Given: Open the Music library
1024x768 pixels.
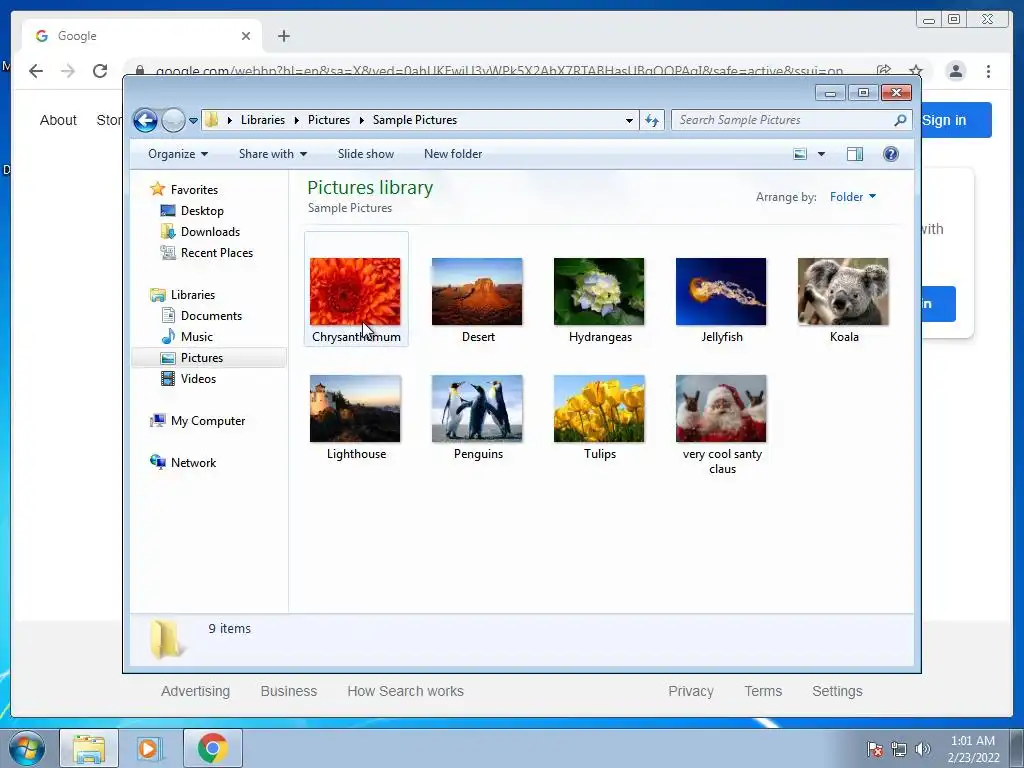Looking at the screenshot, I should pos(197,337).
